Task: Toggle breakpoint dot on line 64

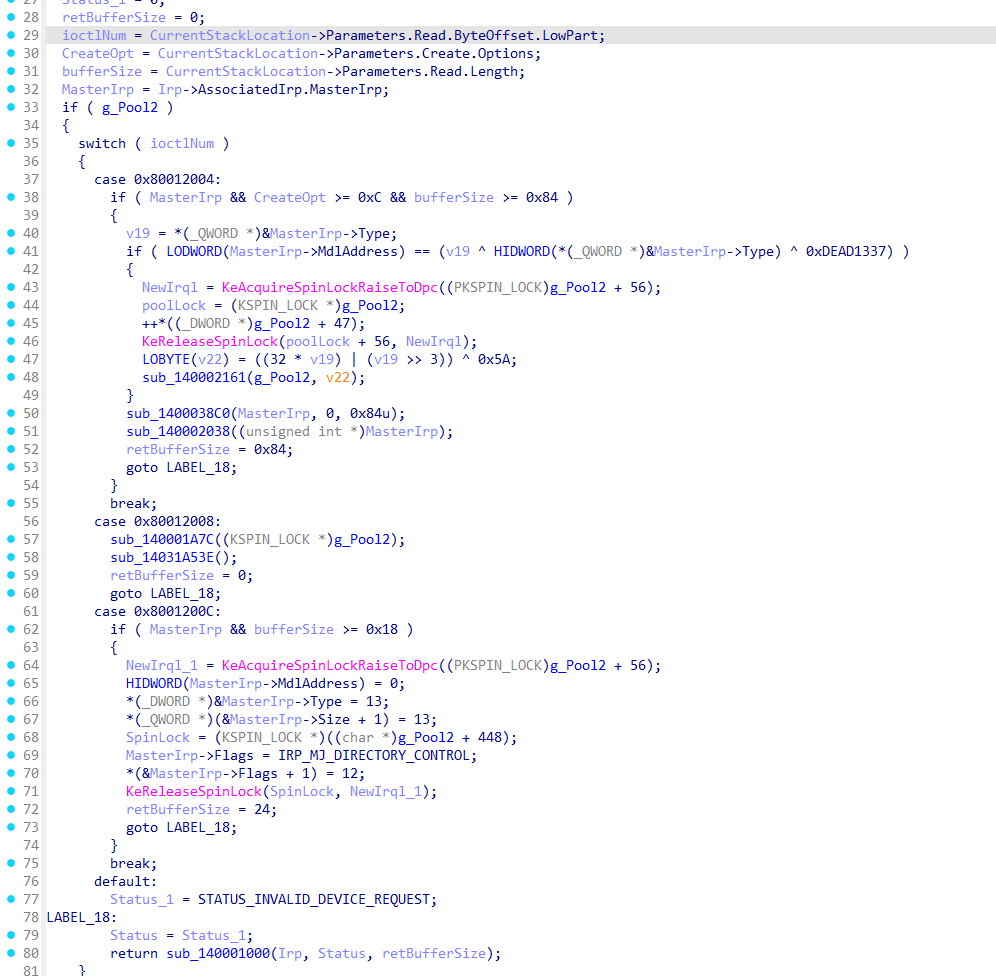Action: tap(11, 665)
